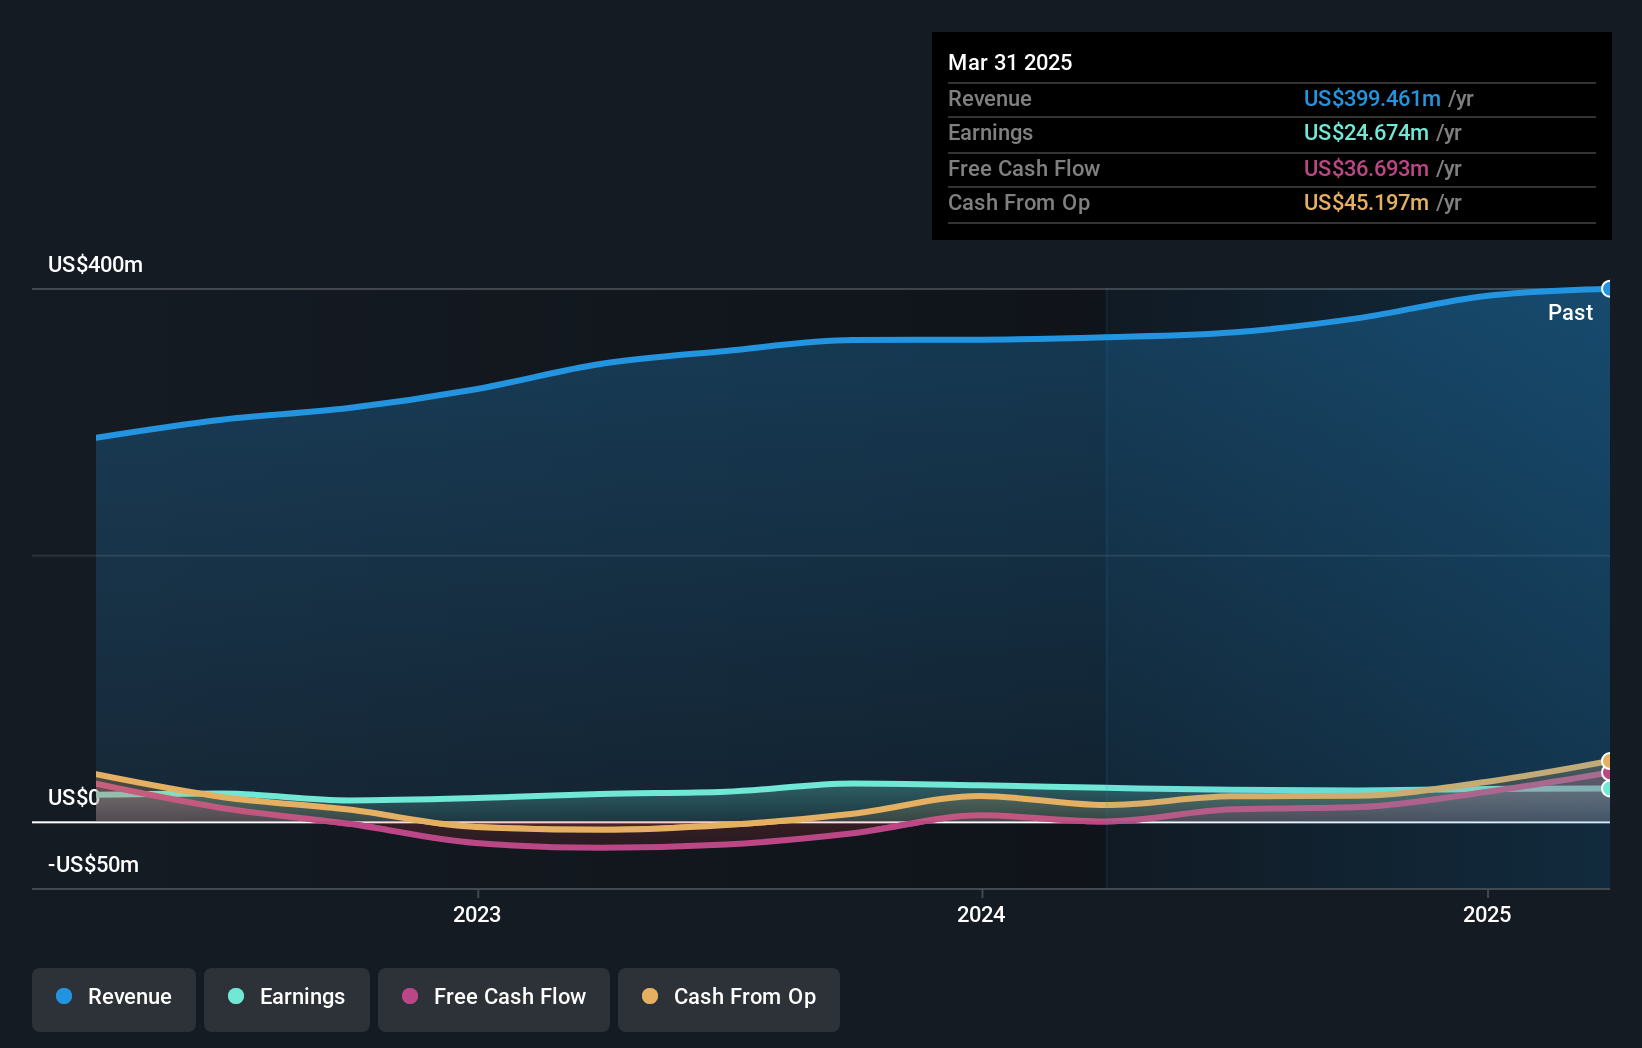Toggle the Earnings legend button

(x=287, y=999)
